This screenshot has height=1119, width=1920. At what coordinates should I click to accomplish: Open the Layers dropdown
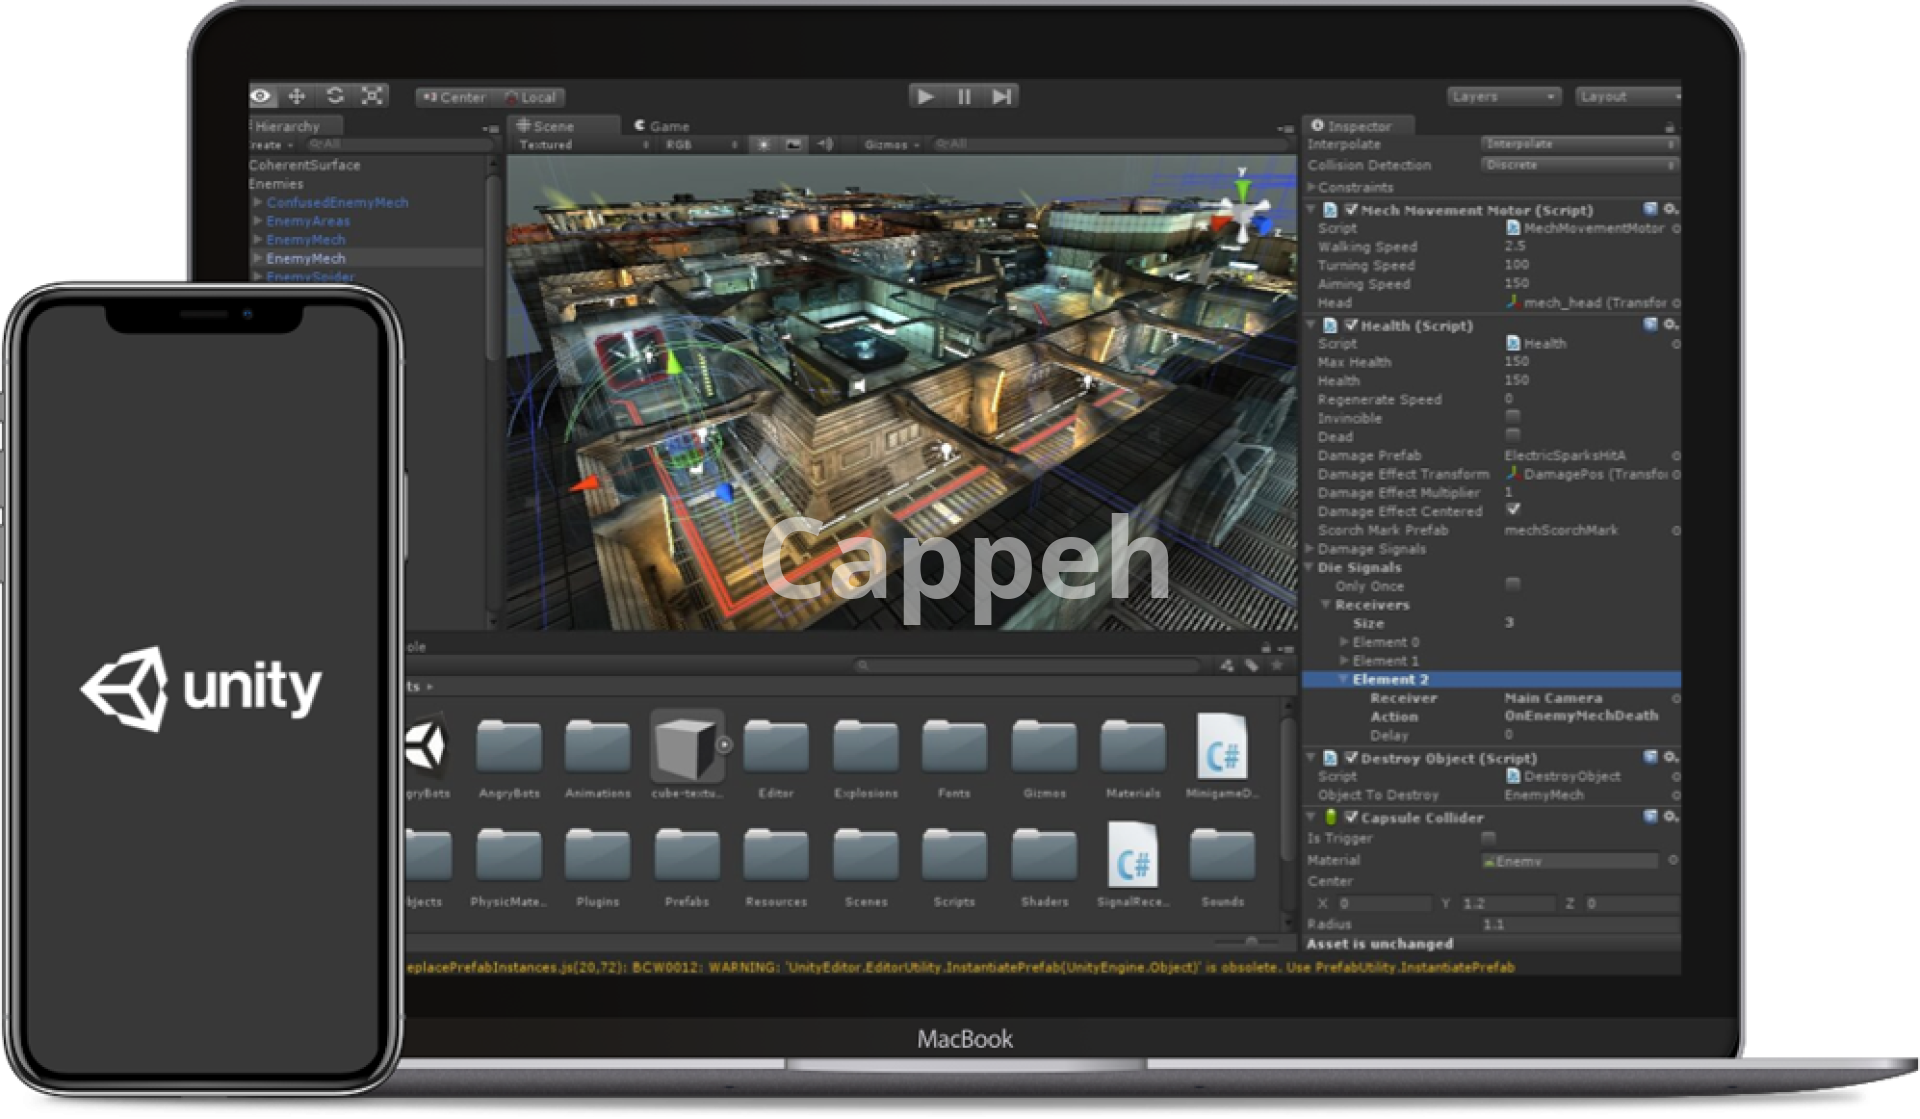1503,96
